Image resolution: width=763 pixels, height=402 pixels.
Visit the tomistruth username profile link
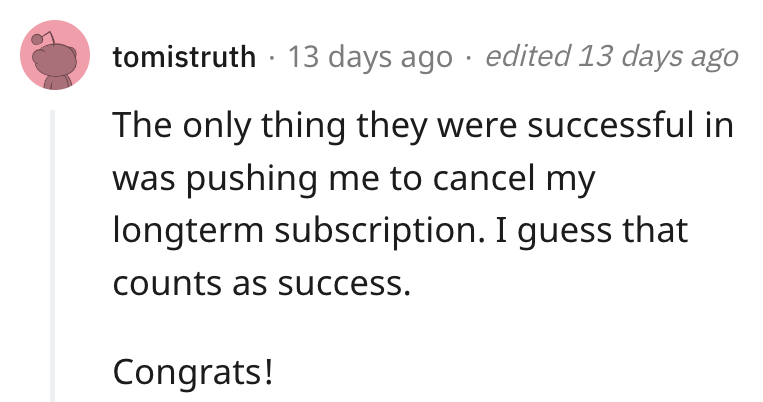click(x=184, y=57)
